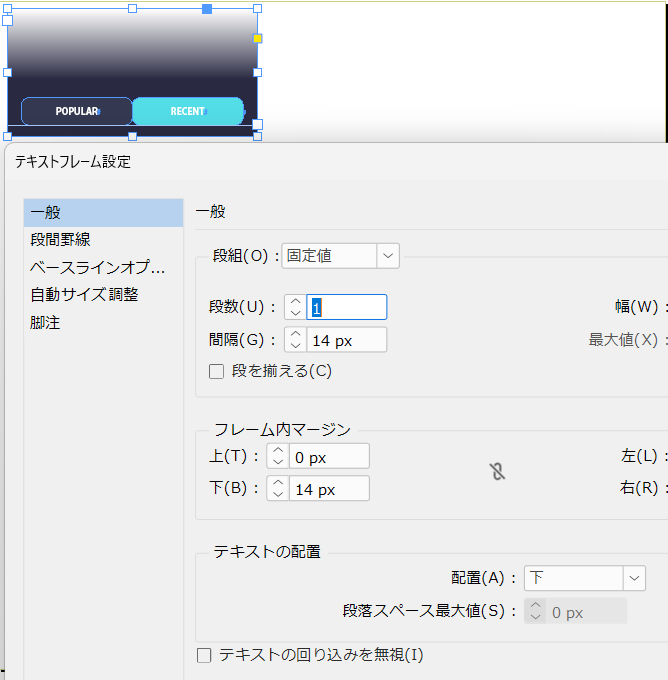Click the unlinked chain icon for margins
Screen dimensions: 668x680
[x=497, y=471]
